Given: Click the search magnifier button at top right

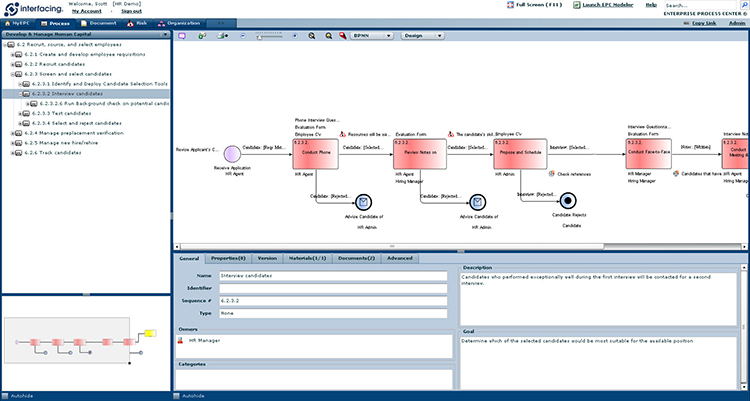Looking at the screenshot, I should pos(745,5).
